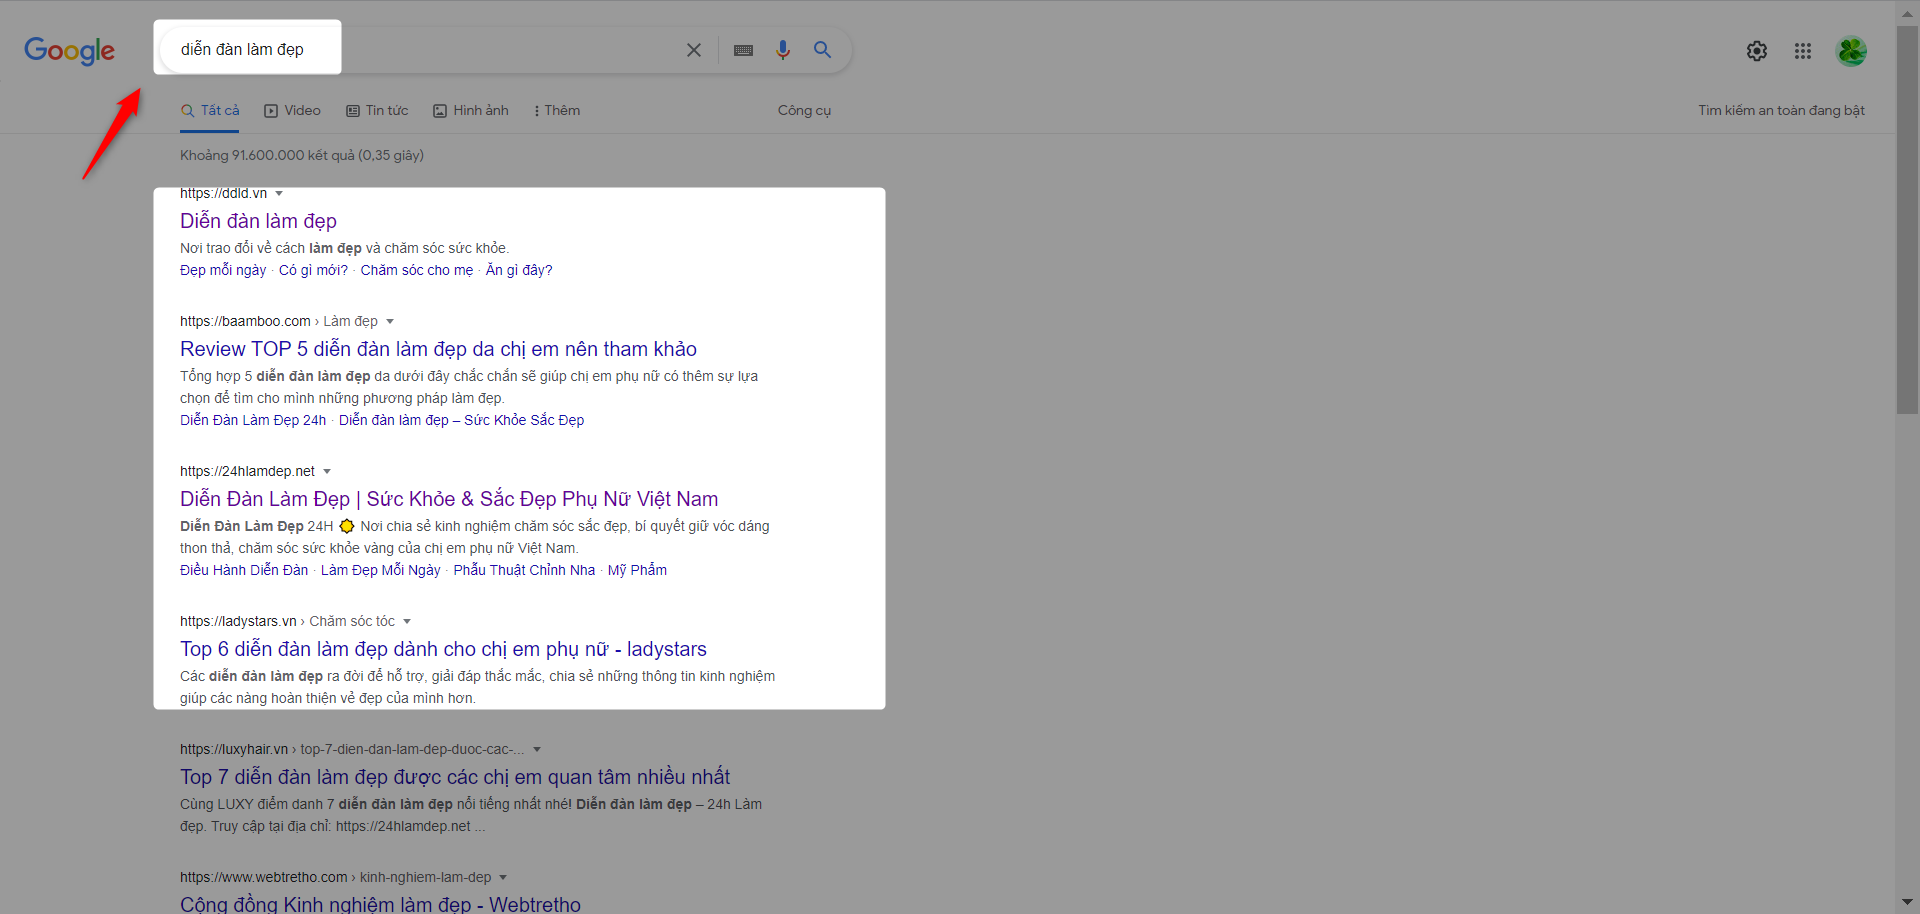Click the https://24hlamdep.net URL text
Screen dimensions: 1920x914
pyautogui.click(x=247, y=472)
